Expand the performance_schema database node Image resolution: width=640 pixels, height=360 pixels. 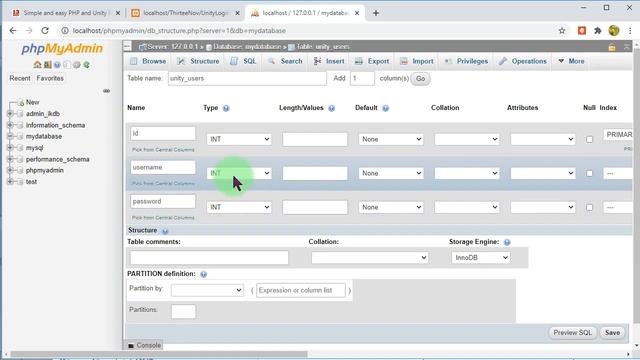tap(10, 159)
